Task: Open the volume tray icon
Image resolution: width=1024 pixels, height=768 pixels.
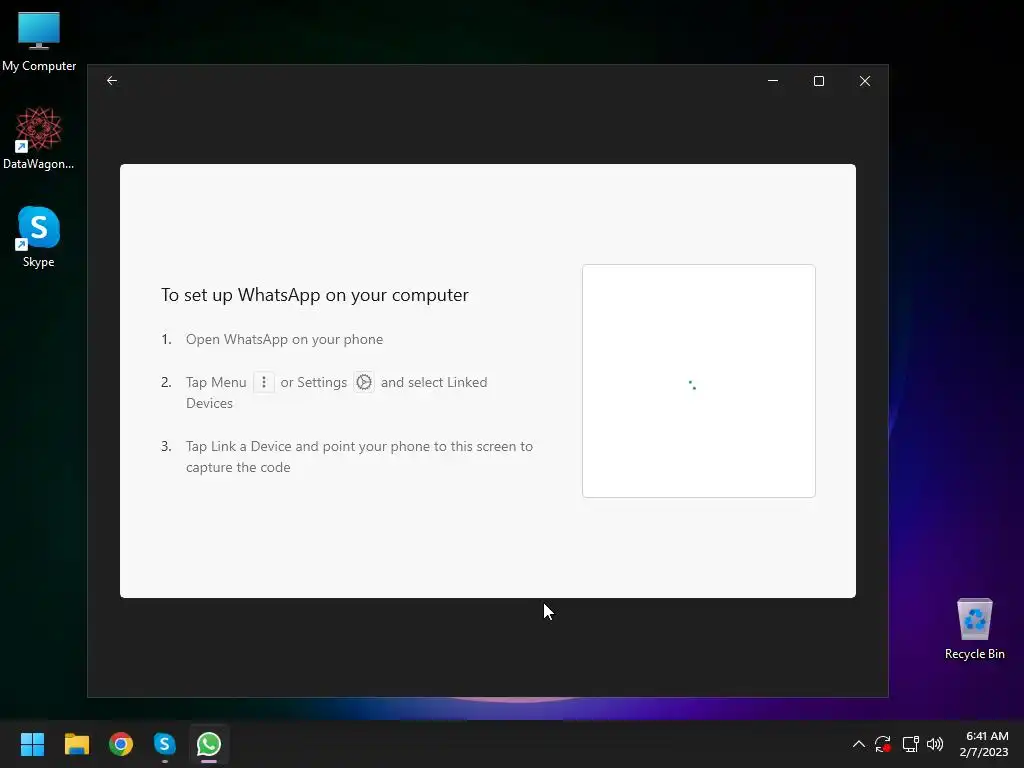Action: (x=935, y=744)
